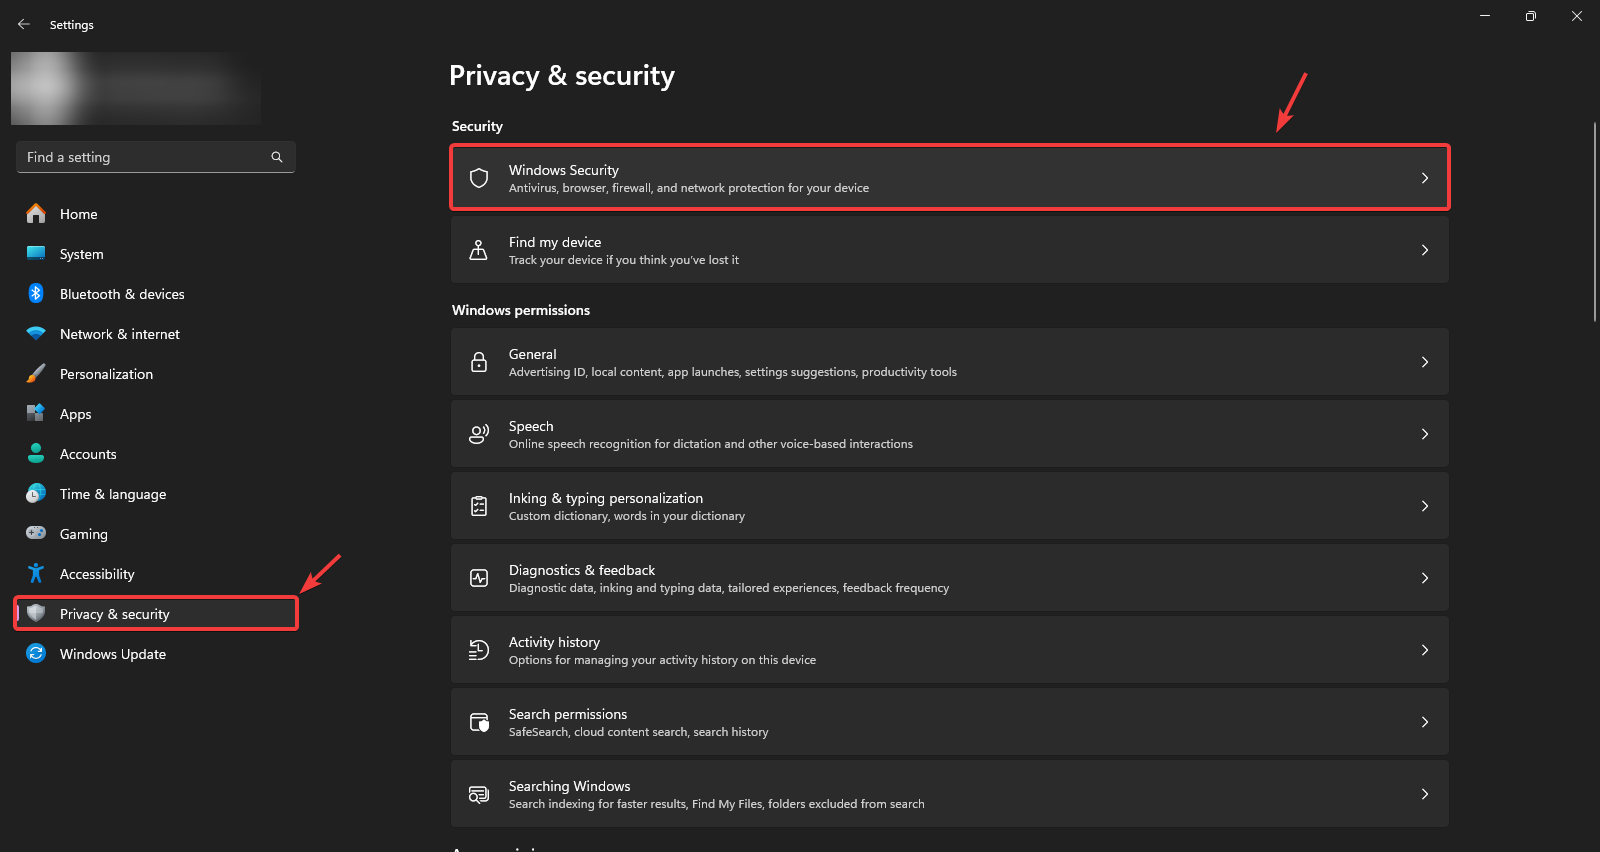This screenshot has width=1600, height=852.
Task: Click the Activity history clock icon
Action: point(479,650)
